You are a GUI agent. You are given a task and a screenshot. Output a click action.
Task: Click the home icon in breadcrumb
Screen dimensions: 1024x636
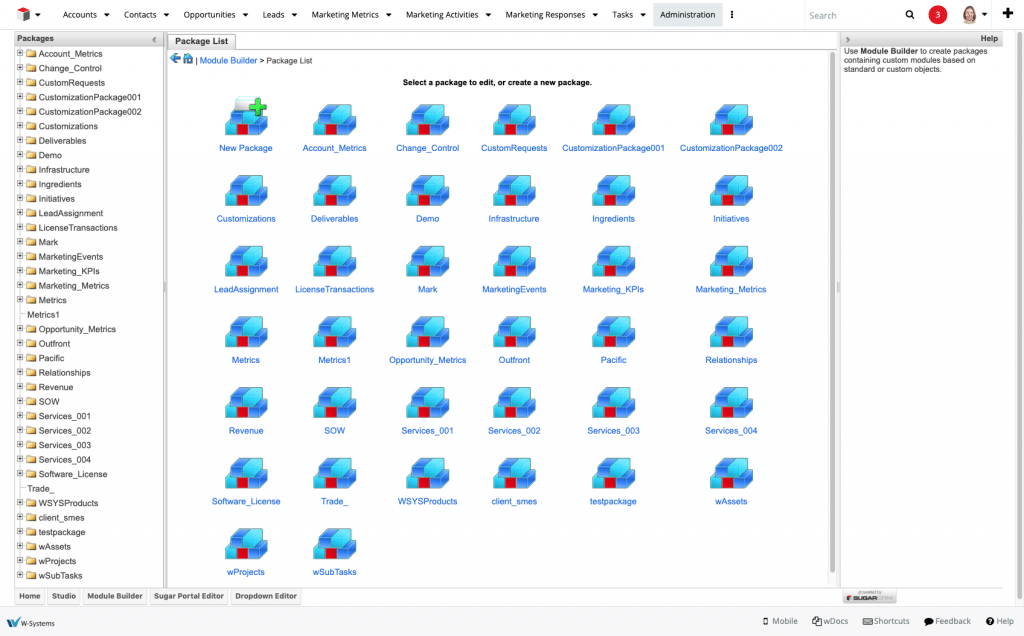188,59
